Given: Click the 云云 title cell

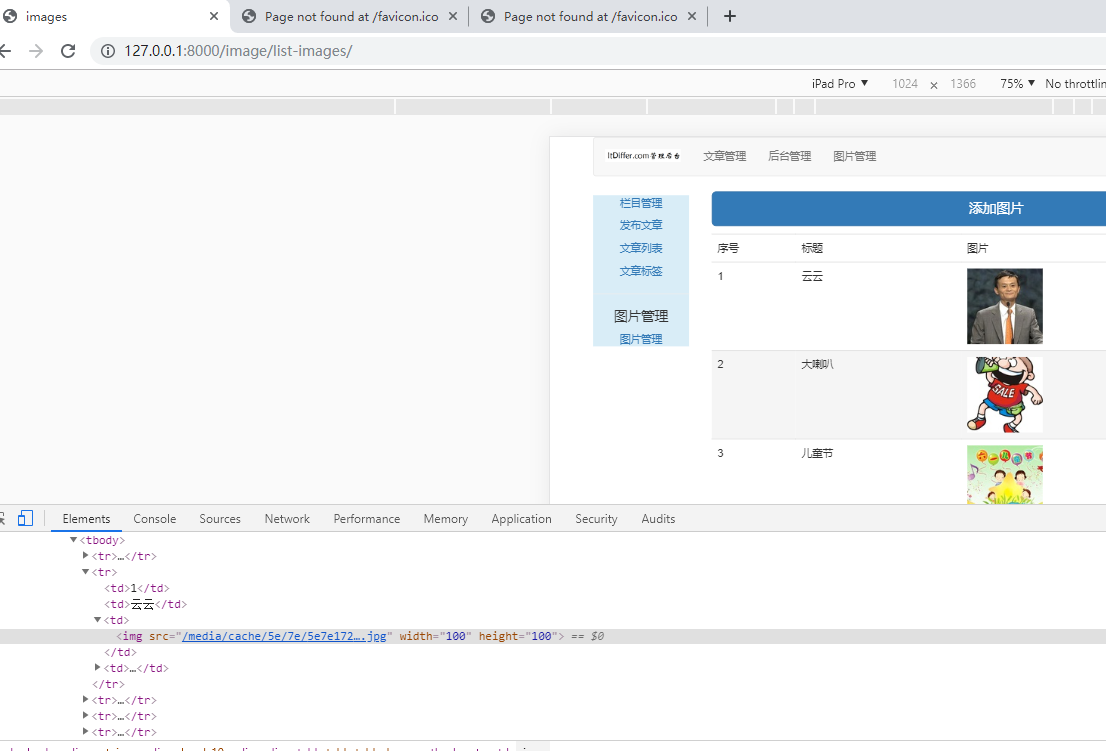Looking at the screenshot, I should [x=812, y=276].
